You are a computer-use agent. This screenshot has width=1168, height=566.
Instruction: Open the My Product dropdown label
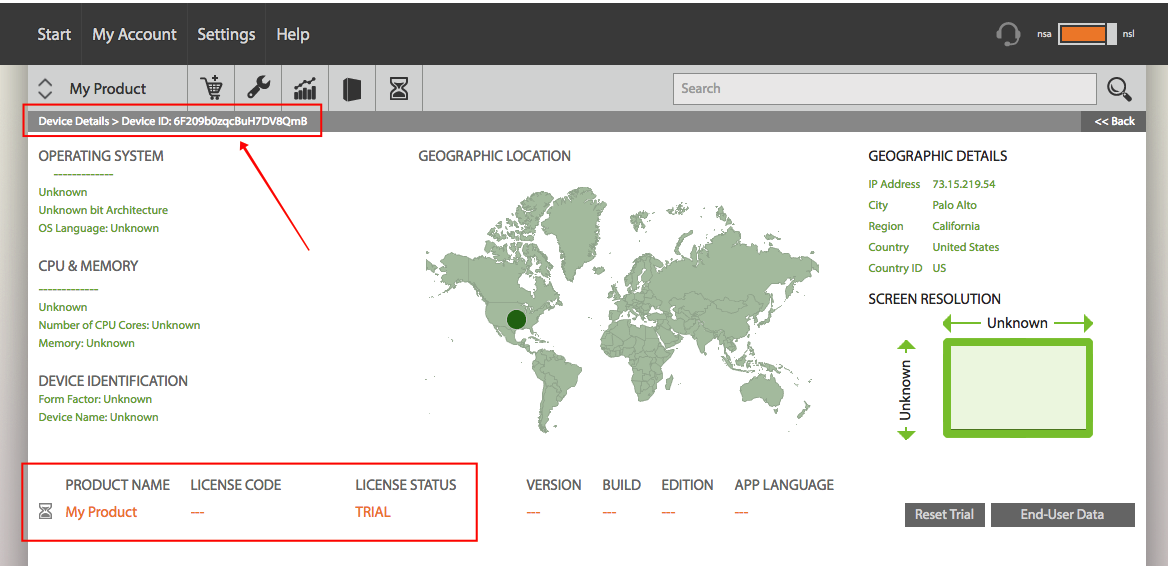tap(108, 89)
